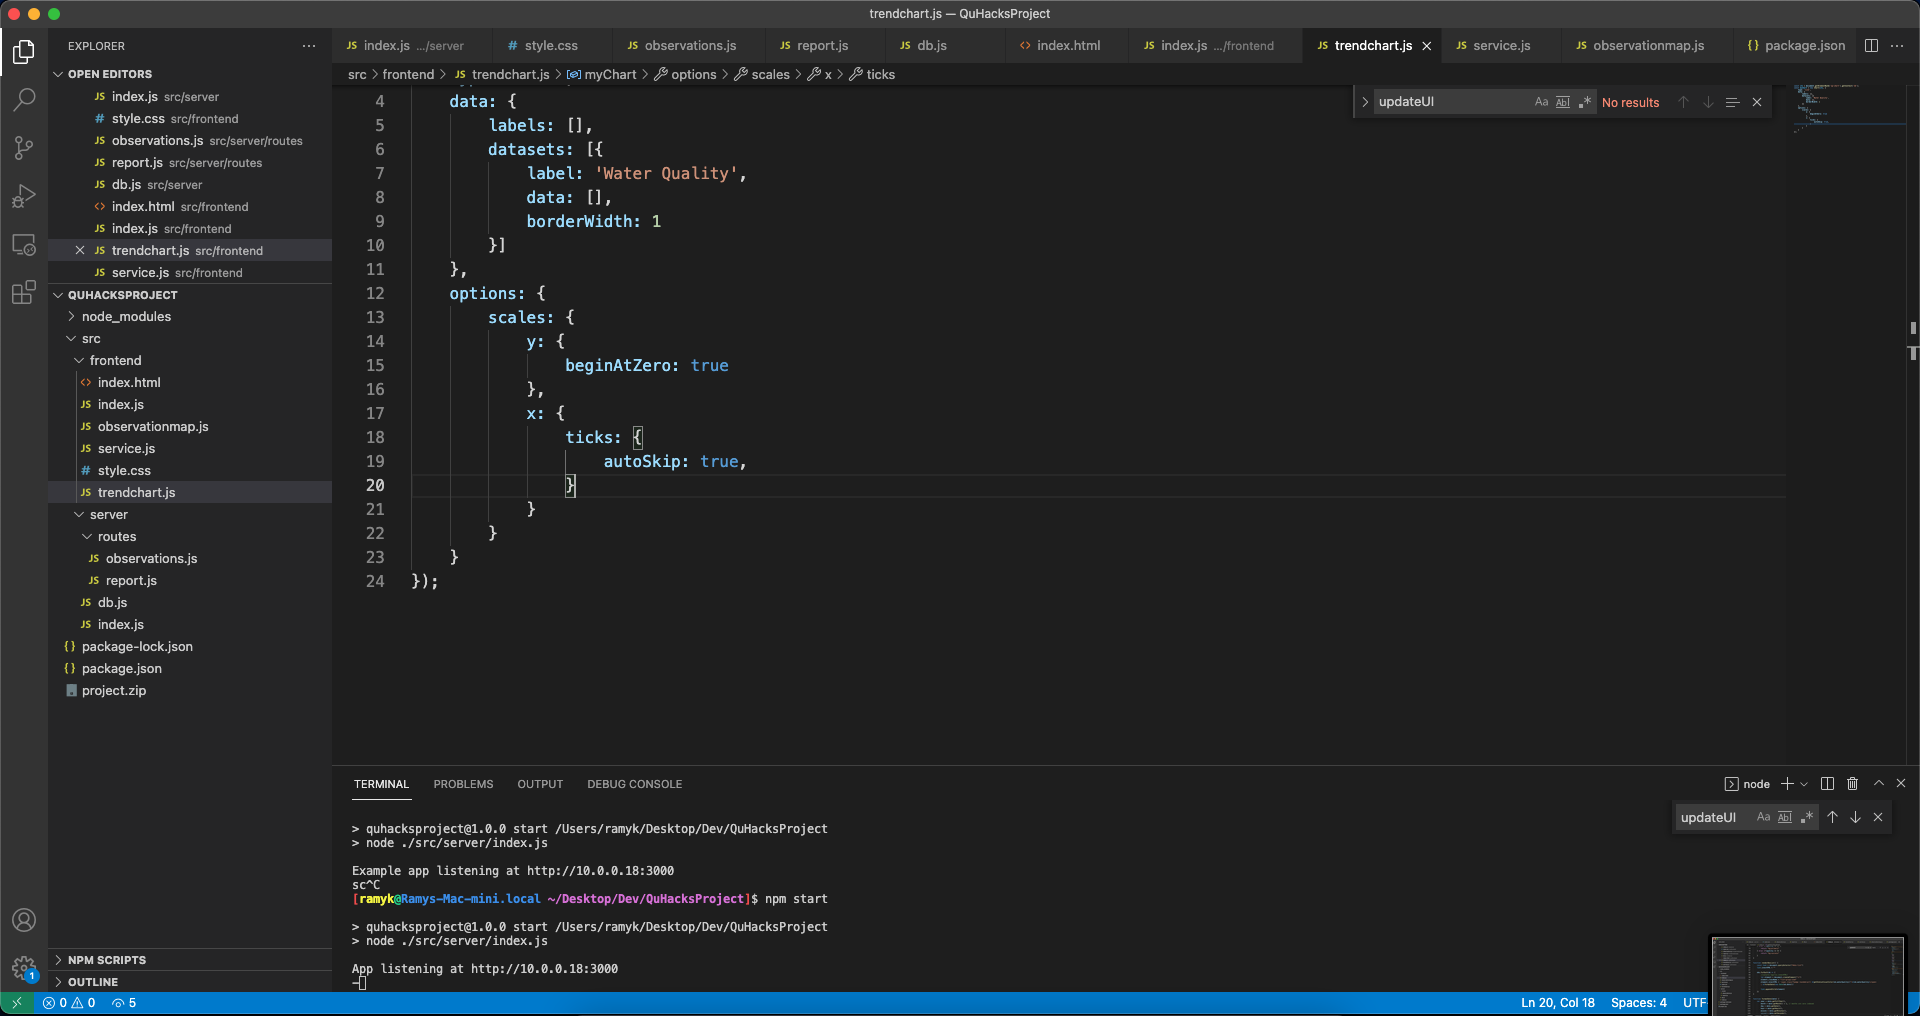Click the Manage gear icon
1920x1016 pixels.
[24, 968]
